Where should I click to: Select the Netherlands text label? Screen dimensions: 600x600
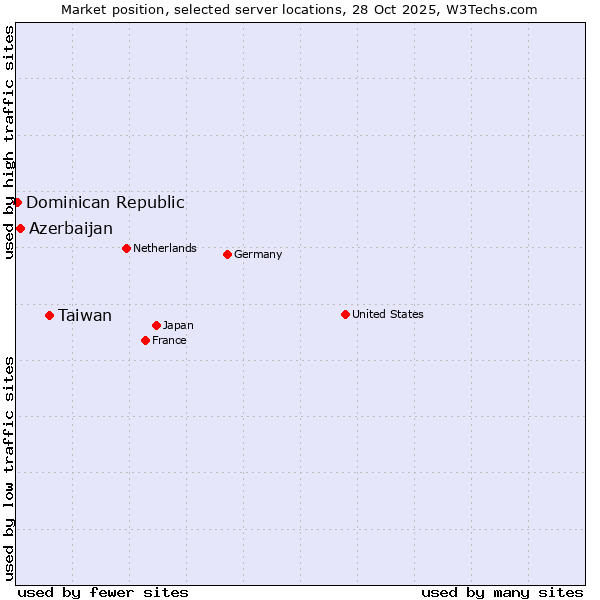165,248
